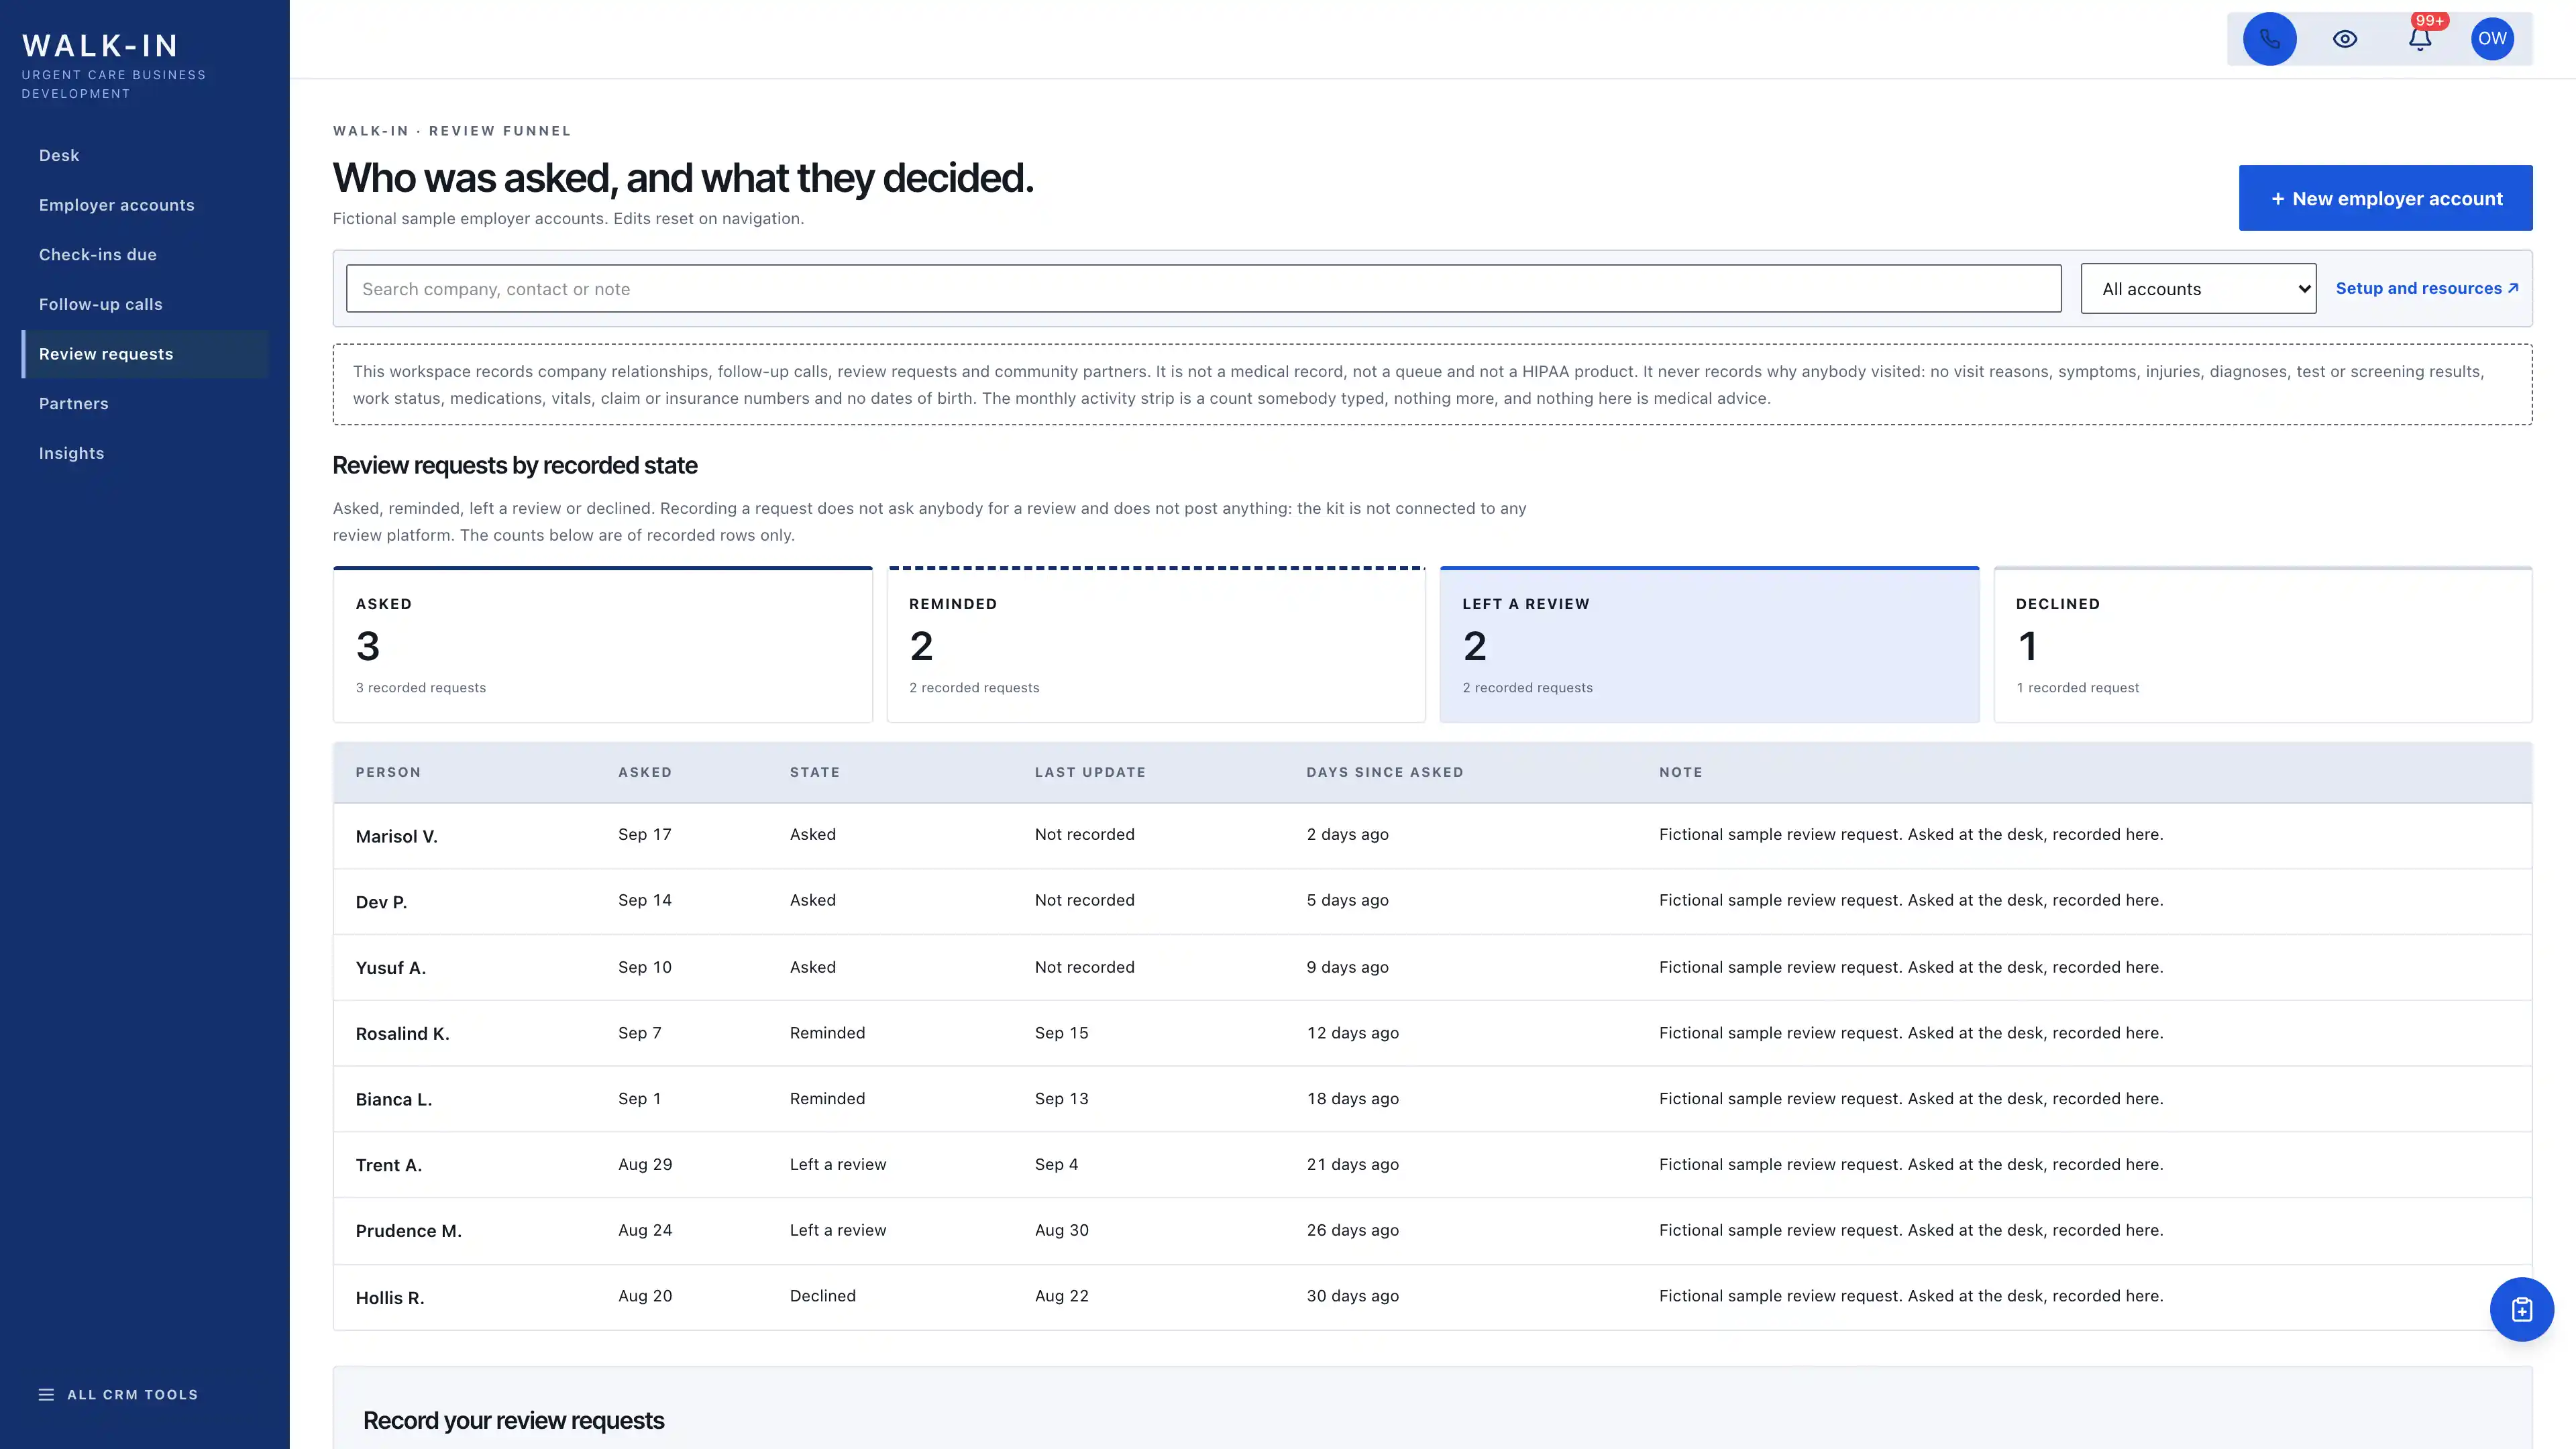Viewport: 2576px width, 1449px height.
Task: Select the Left a review card
Action: pyautogui.click(x=1709, y=645)
